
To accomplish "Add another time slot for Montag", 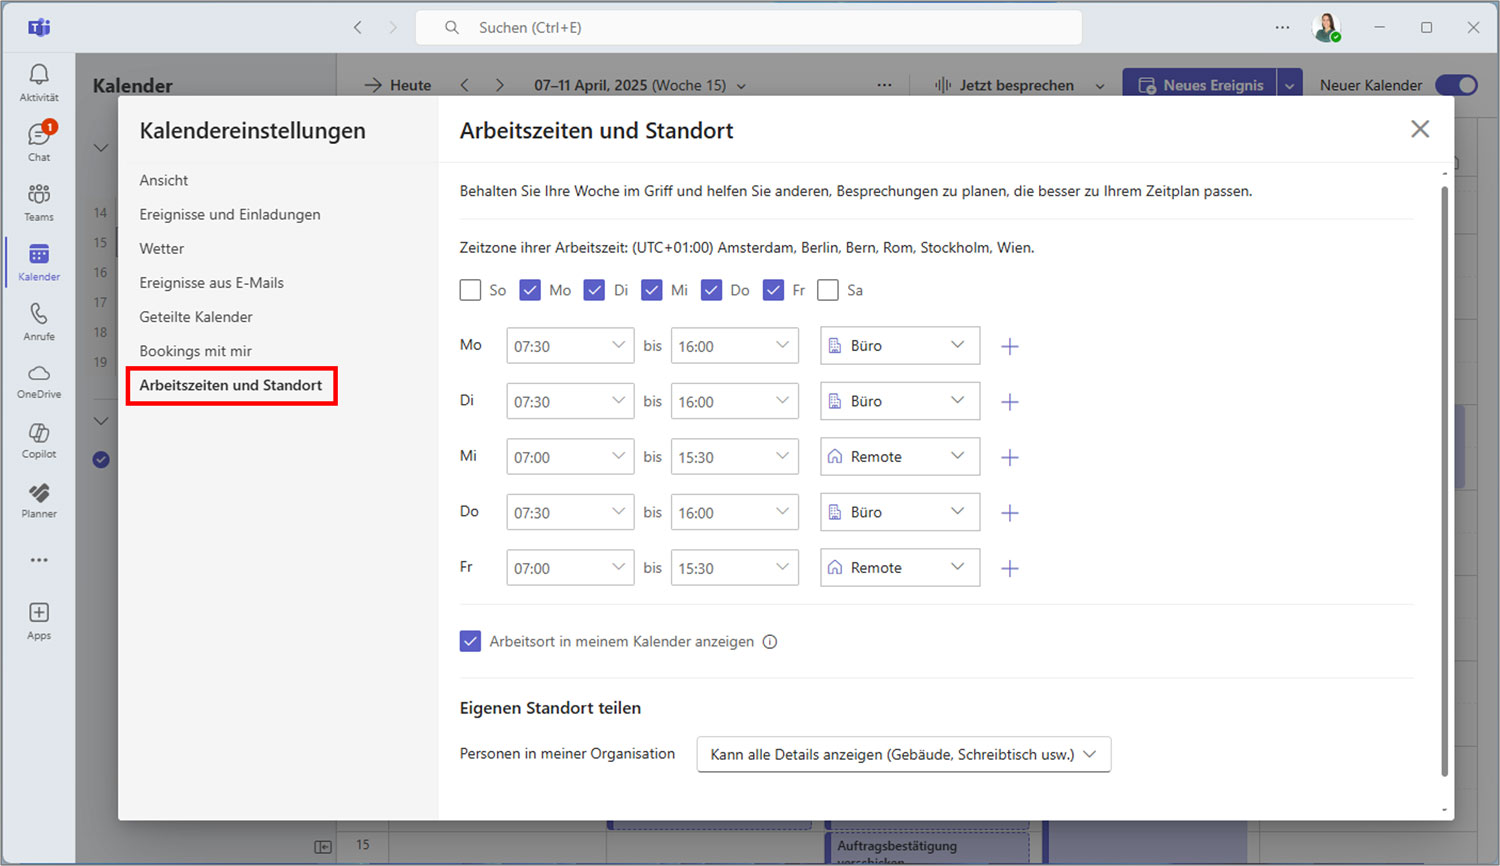I will pos(1009,345).
